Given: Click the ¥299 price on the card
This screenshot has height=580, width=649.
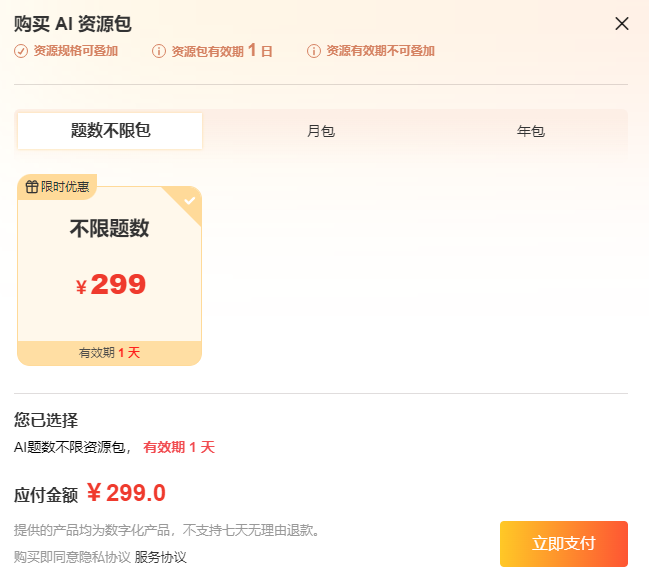Looking at the screenshot, I should [x=110, y=285].
